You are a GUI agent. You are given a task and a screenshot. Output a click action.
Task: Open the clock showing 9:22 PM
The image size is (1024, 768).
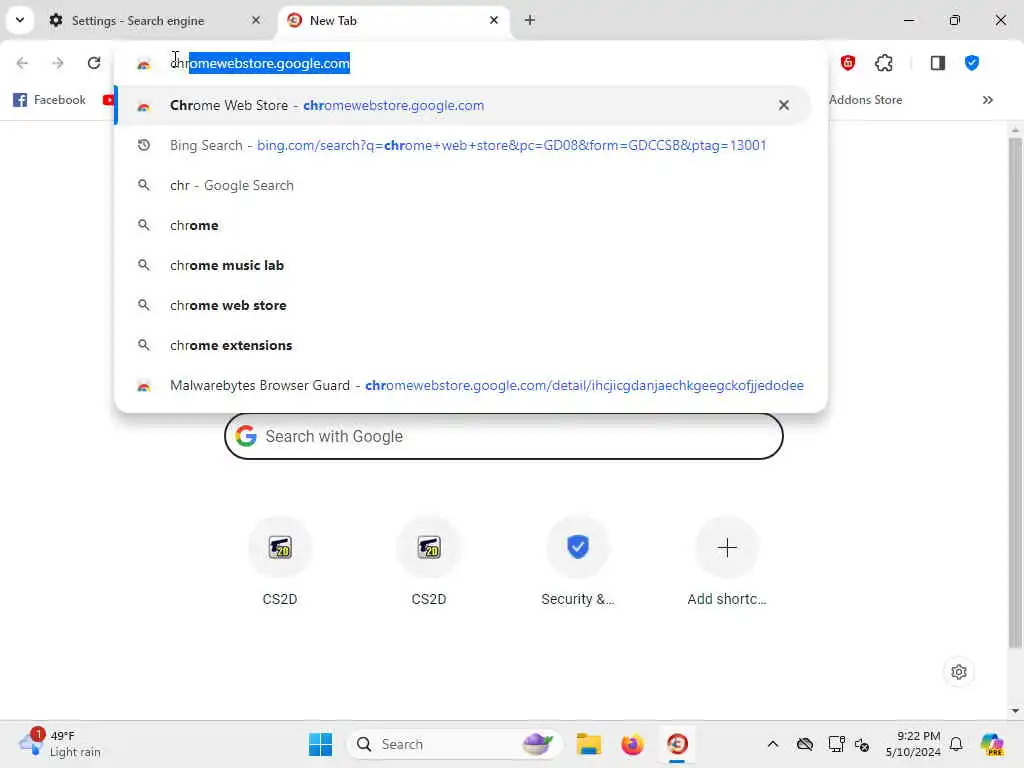(913, 744)
